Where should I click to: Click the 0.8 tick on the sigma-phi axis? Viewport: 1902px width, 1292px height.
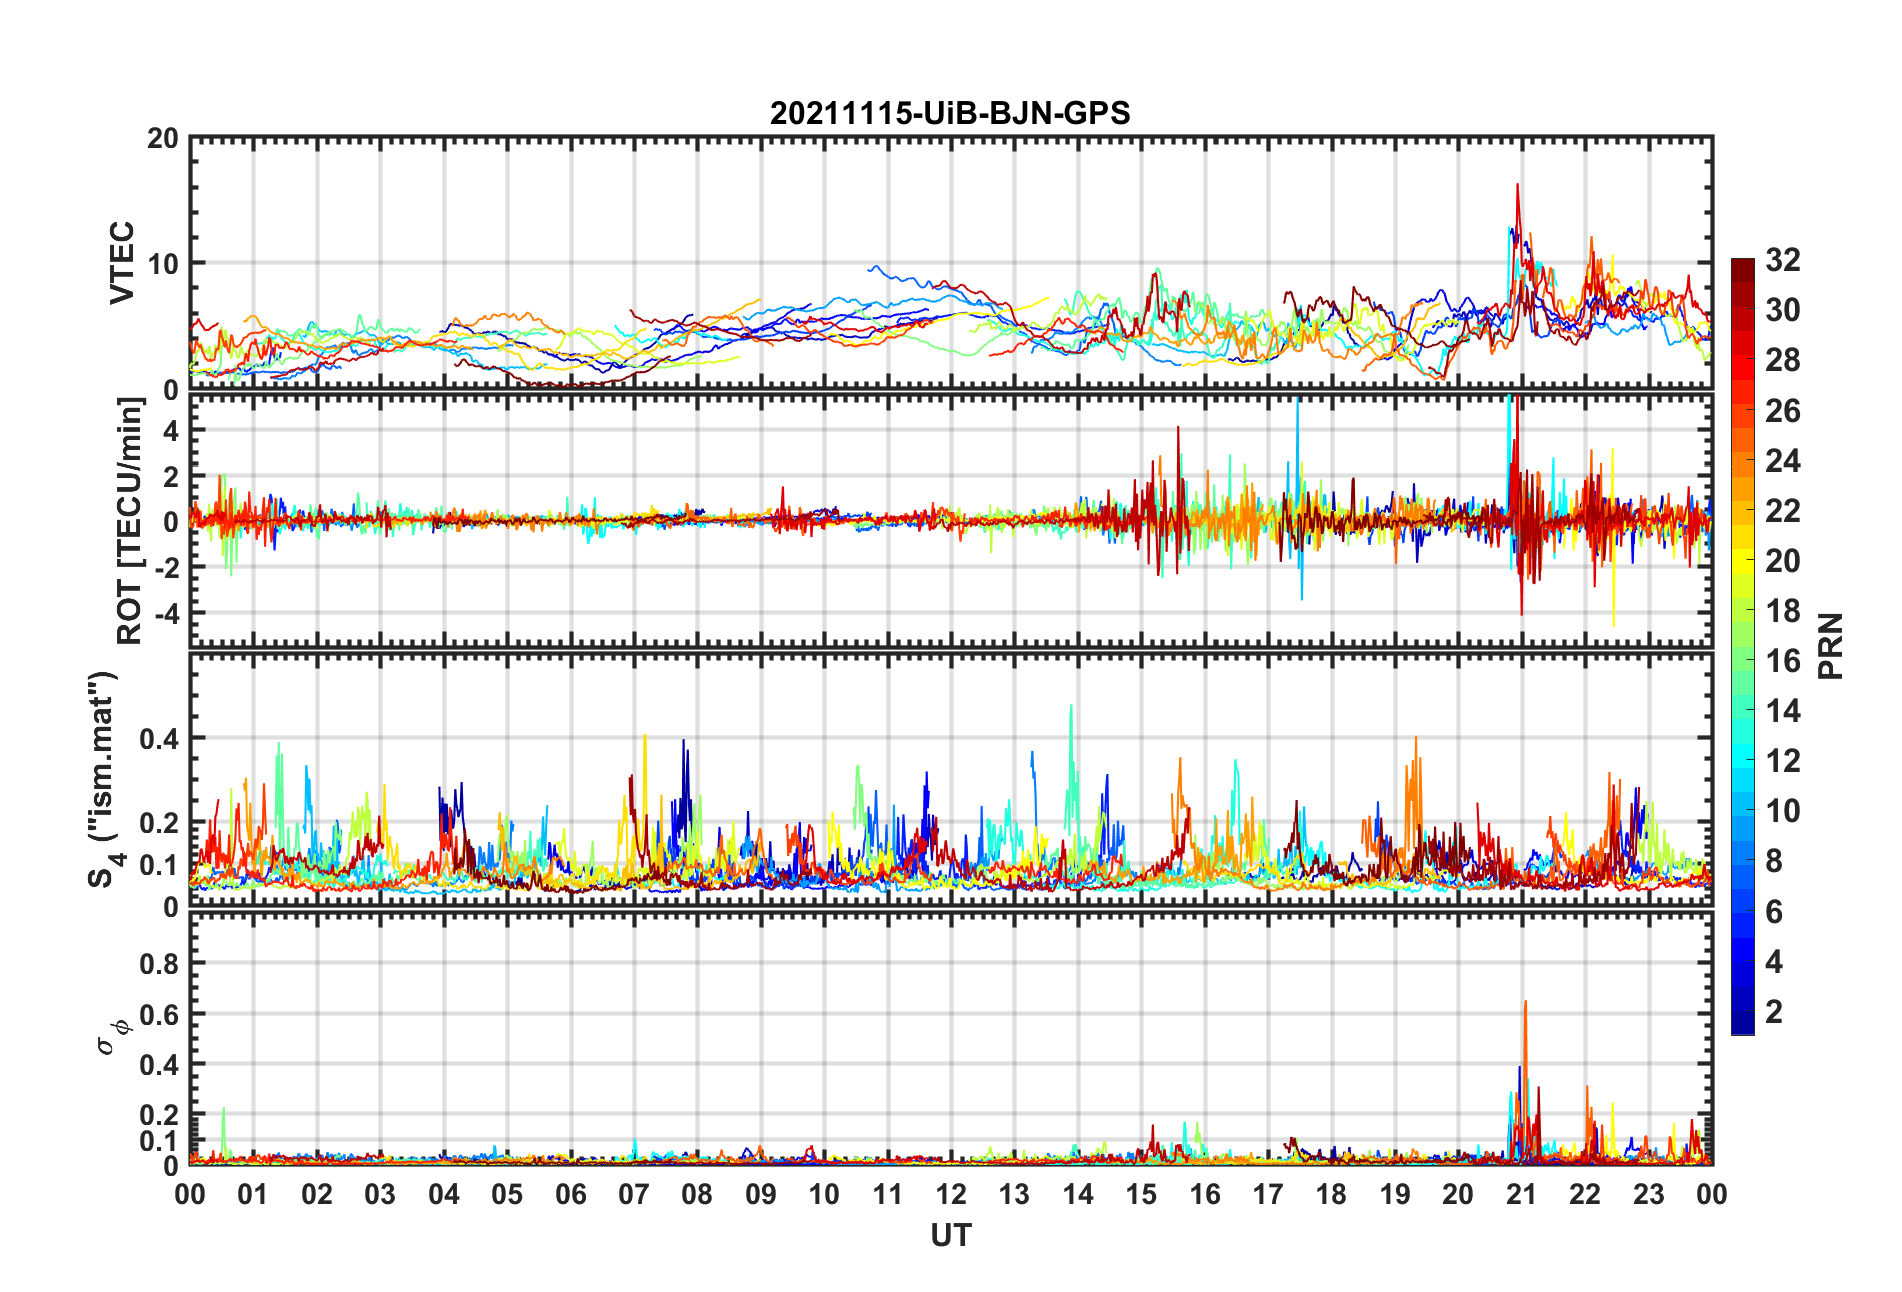coord(160,964)
